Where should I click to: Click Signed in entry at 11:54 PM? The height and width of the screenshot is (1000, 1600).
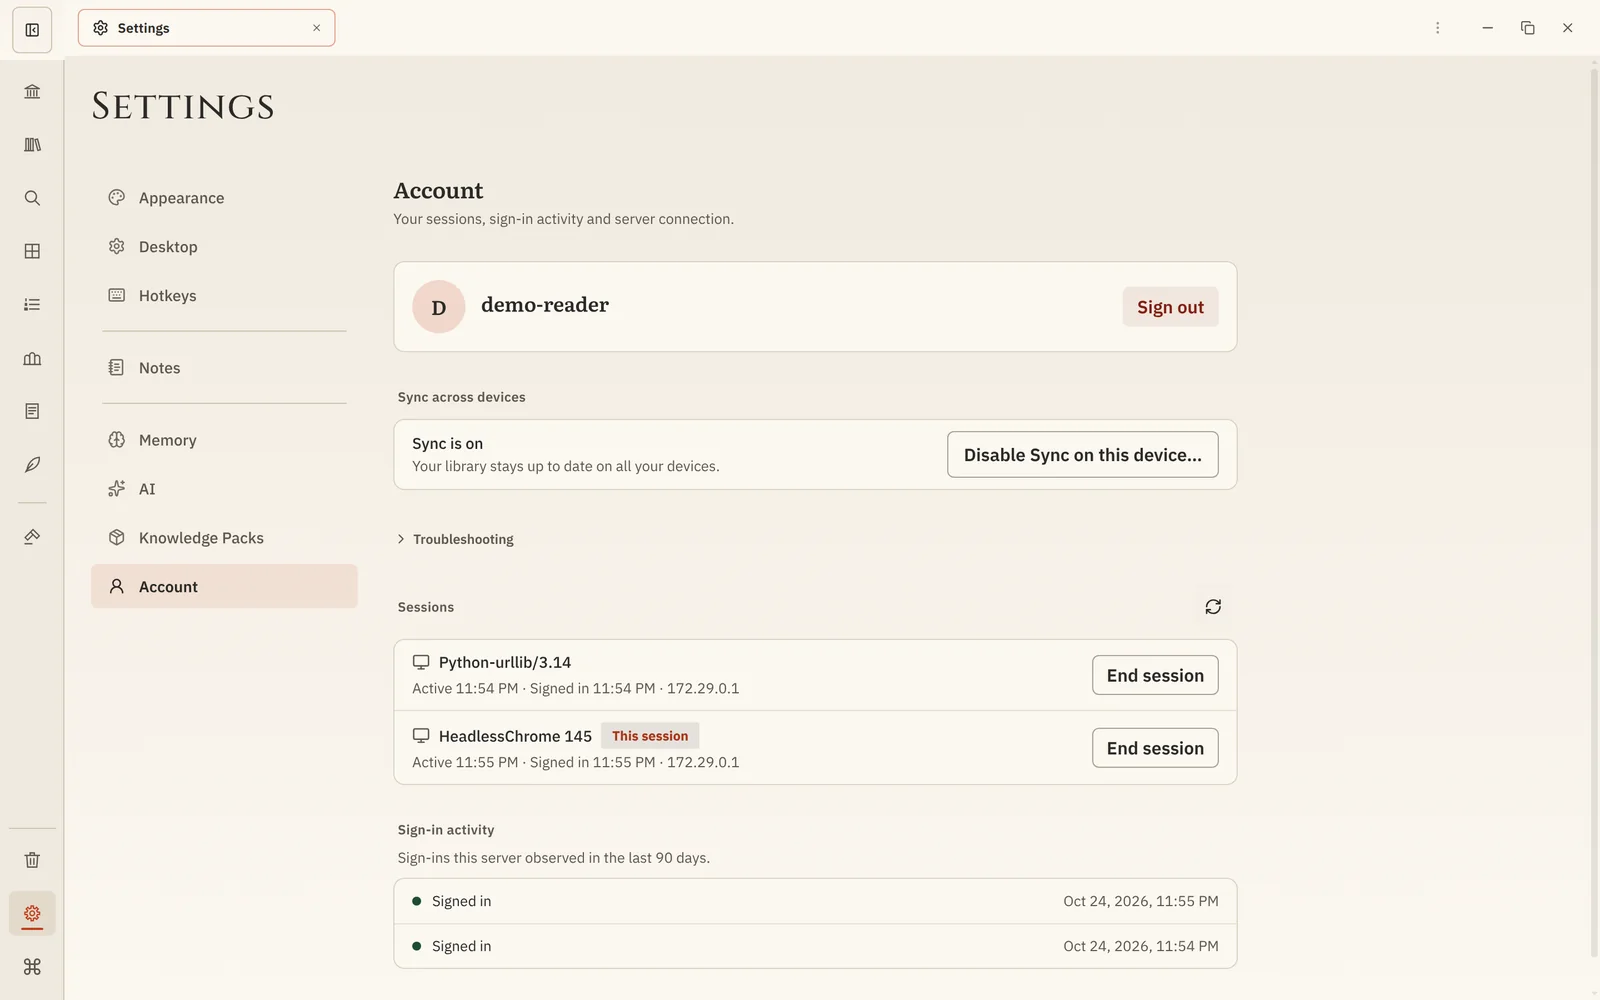(x=815, y=946)
